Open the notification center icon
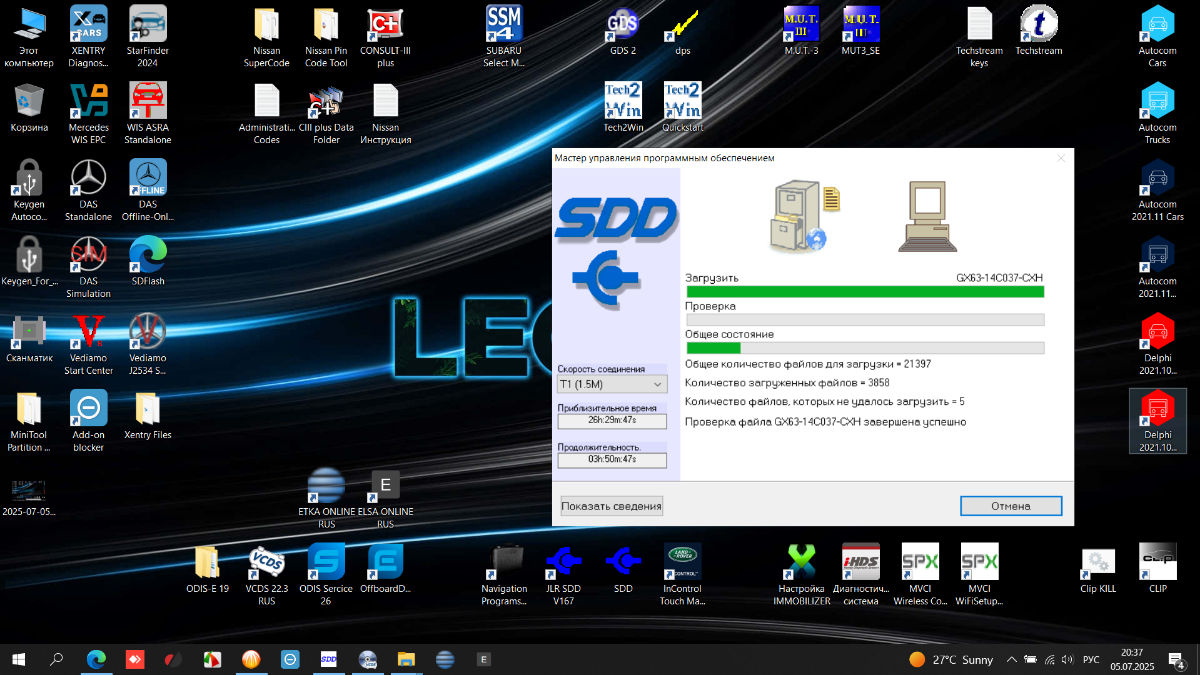The image size is (1200, 675). [1177, 660]
